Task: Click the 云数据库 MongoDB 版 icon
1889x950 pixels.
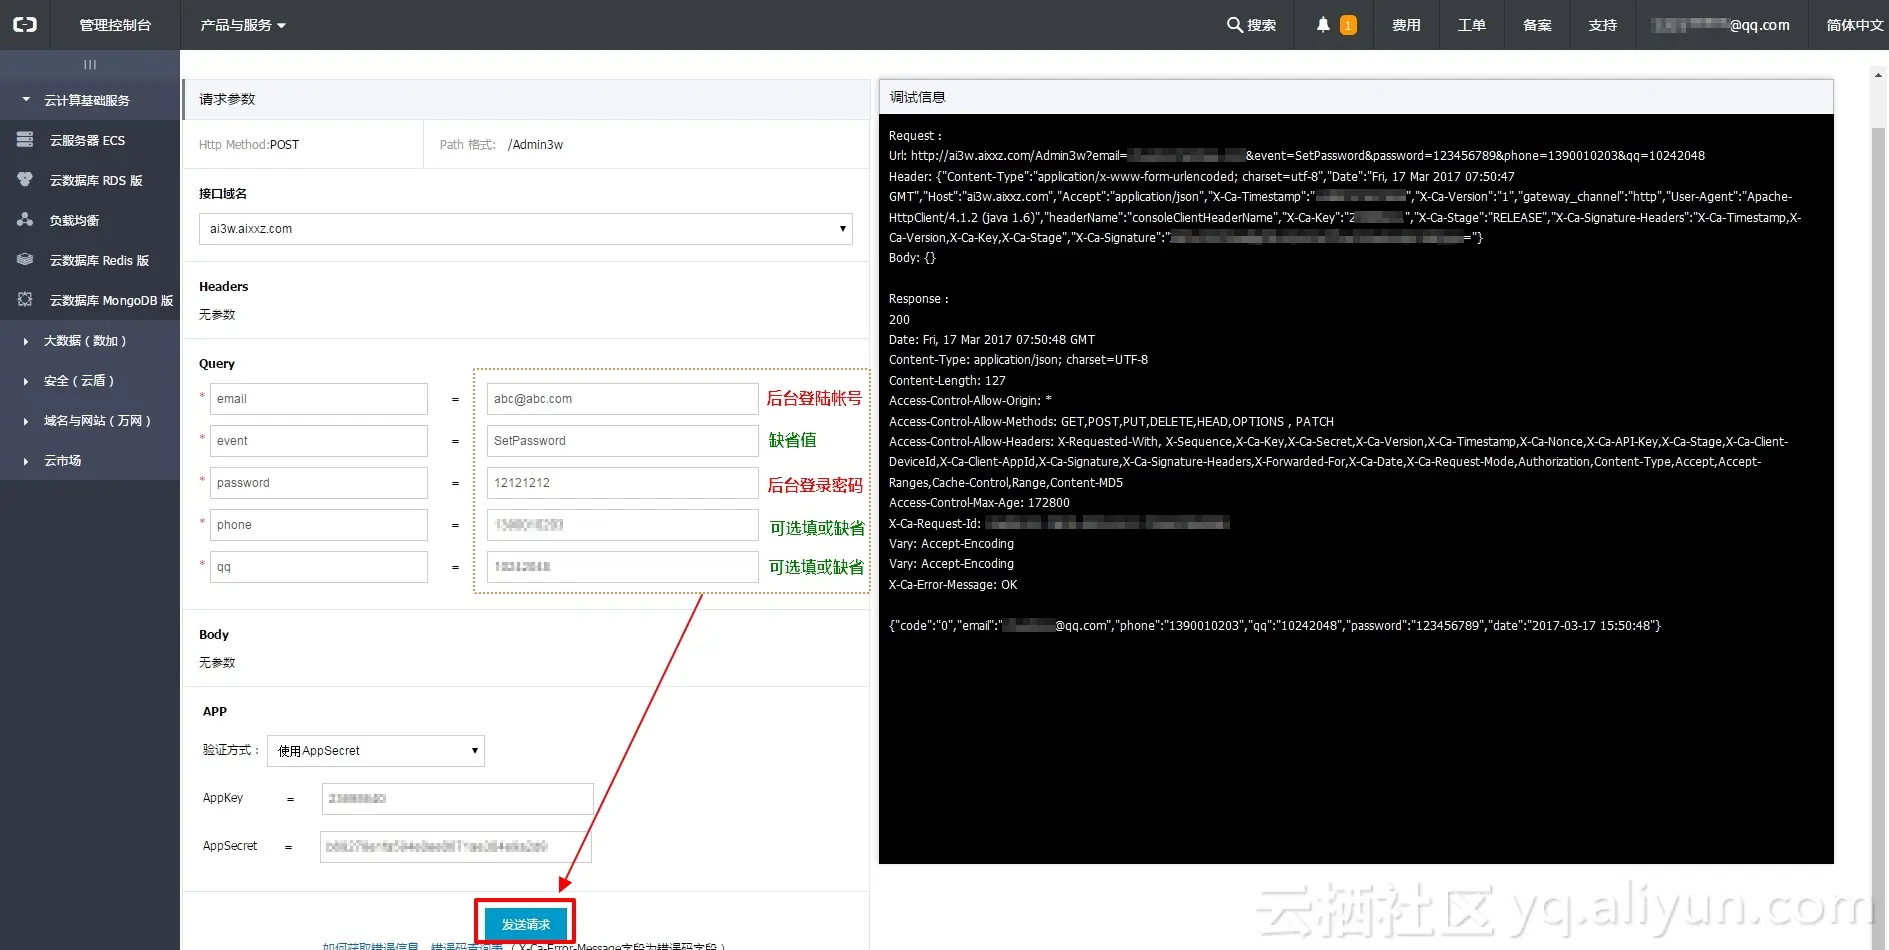Action: 25,300
